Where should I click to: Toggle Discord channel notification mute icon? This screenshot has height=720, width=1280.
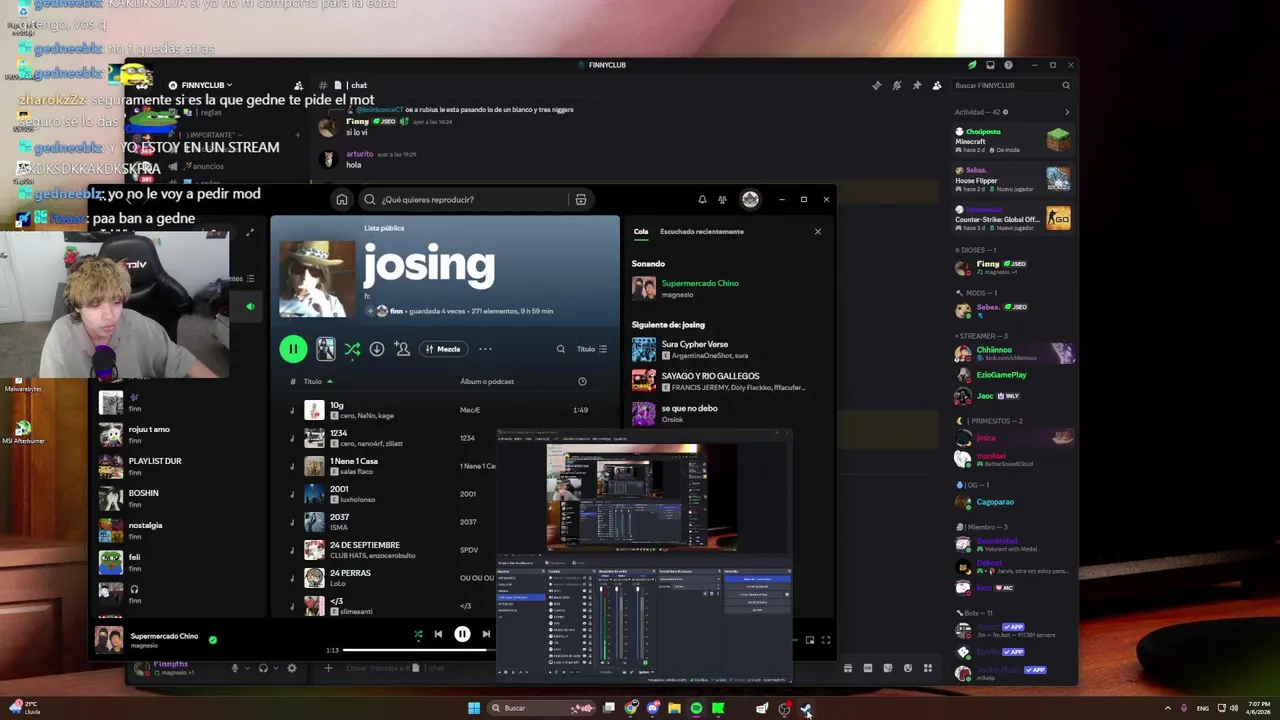[x=897, y=86]
